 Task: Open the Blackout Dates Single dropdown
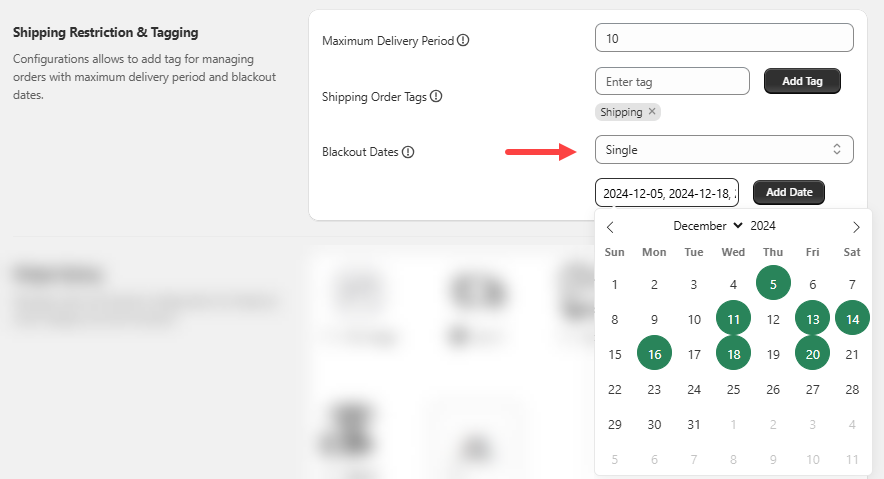pos(723,149)
